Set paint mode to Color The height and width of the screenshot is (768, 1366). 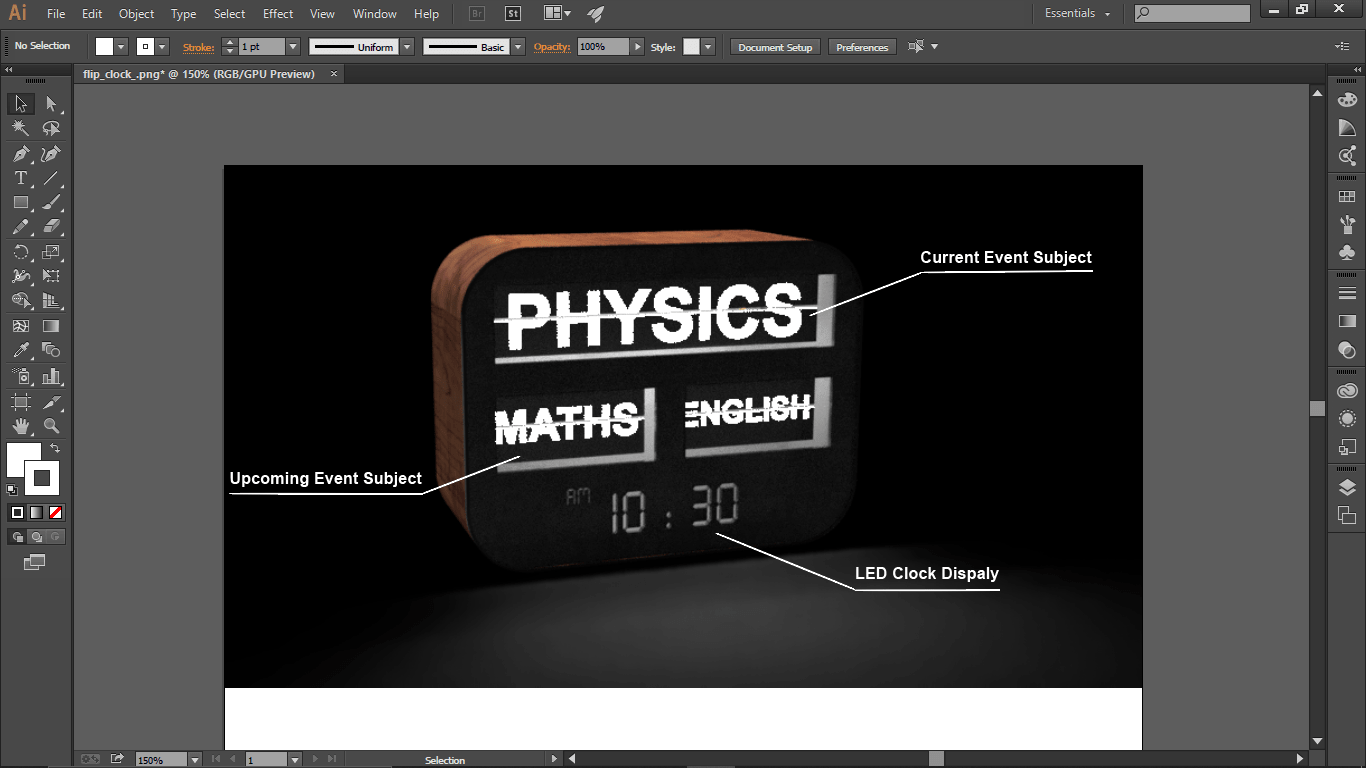[17, 512]
